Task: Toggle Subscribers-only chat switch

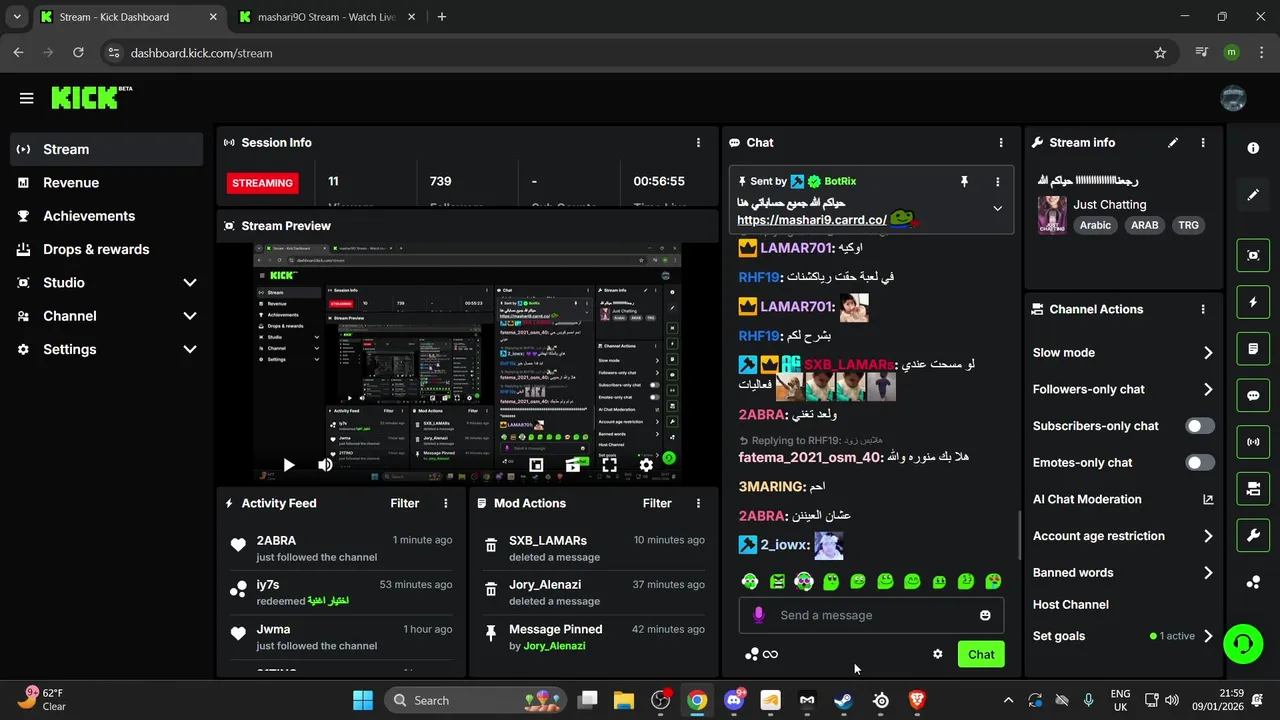Action: point(1200,426)
